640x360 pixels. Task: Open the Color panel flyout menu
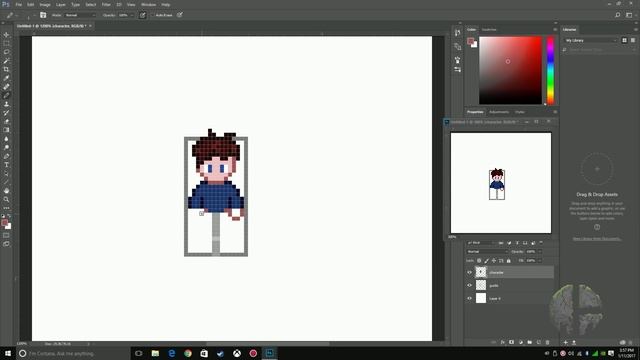pos(555,29)
